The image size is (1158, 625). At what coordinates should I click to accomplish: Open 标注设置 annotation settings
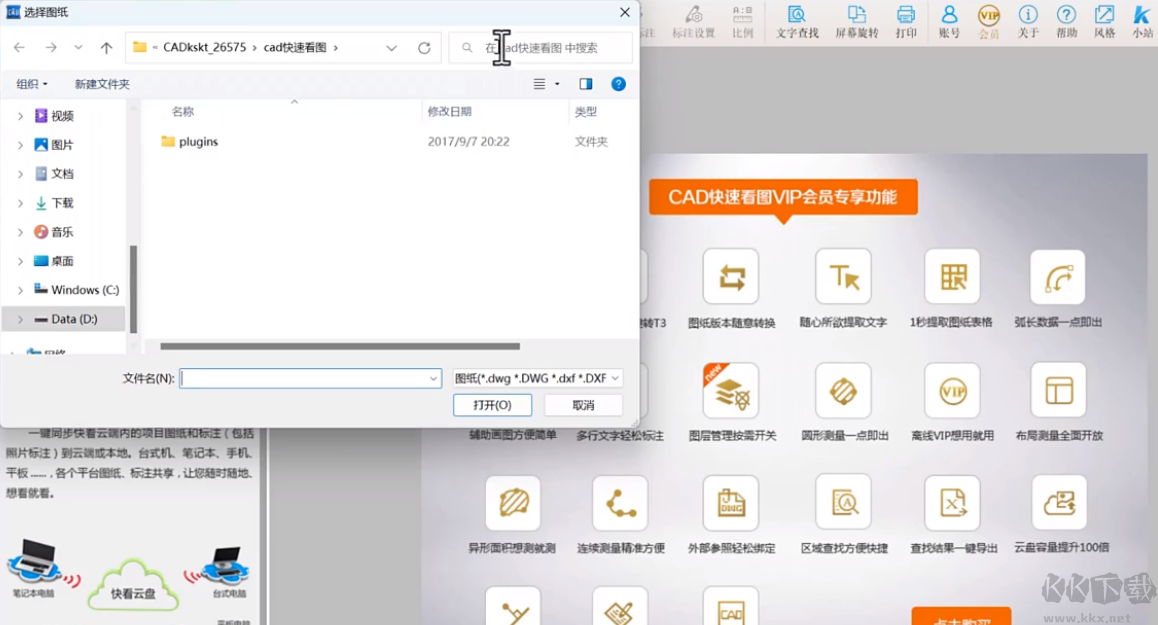[x=693, y=21]
